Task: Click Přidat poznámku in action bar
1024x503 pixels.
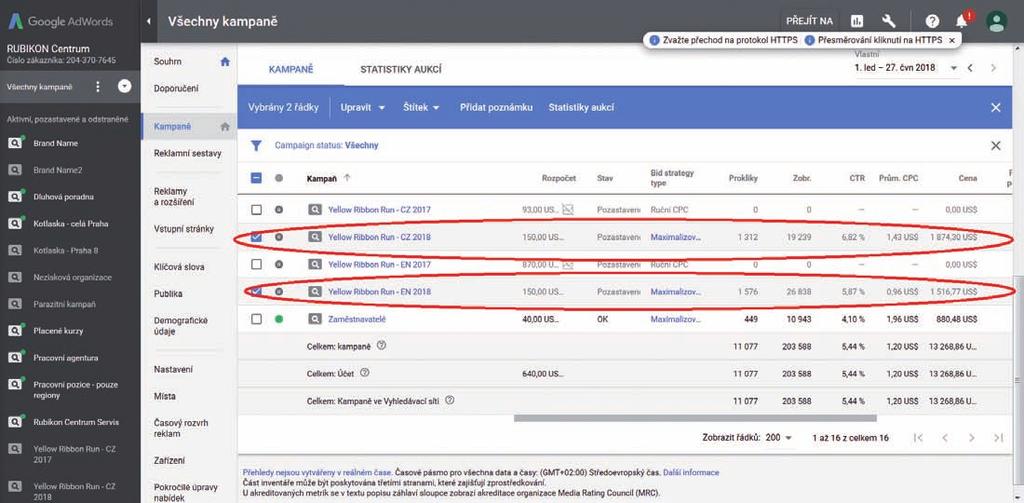Action: point(496,108)
